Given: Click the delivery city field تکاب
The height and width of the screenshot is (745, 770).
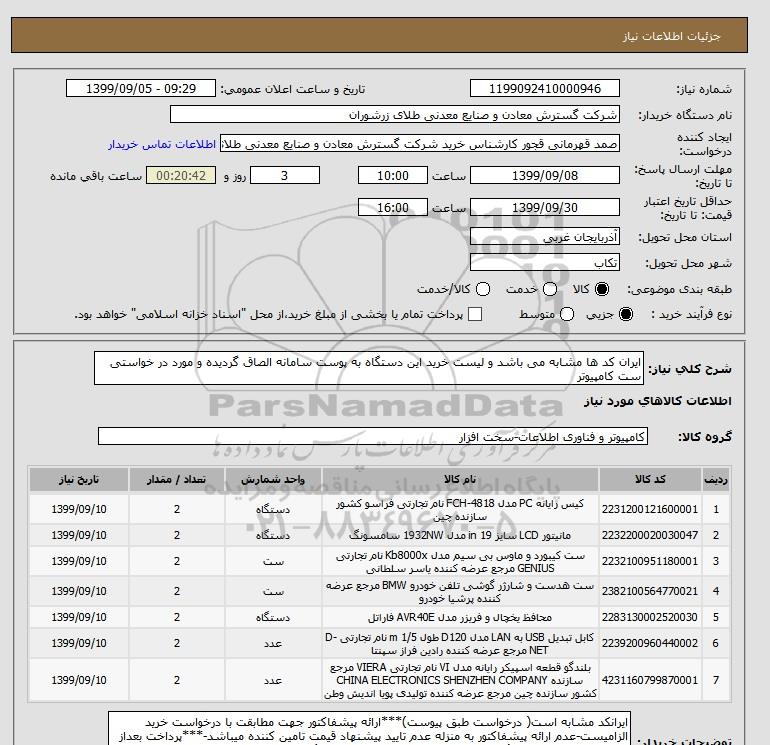Looking at the screenshot, I should [x=545, y=263].
